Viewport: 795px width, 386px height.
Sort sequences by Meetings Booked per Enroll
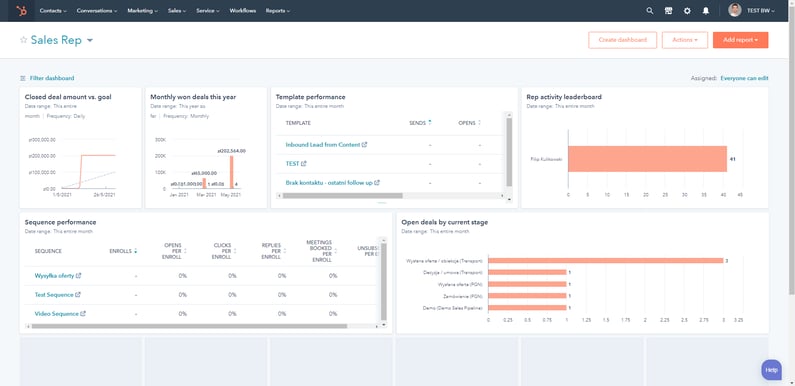(335, 251)
